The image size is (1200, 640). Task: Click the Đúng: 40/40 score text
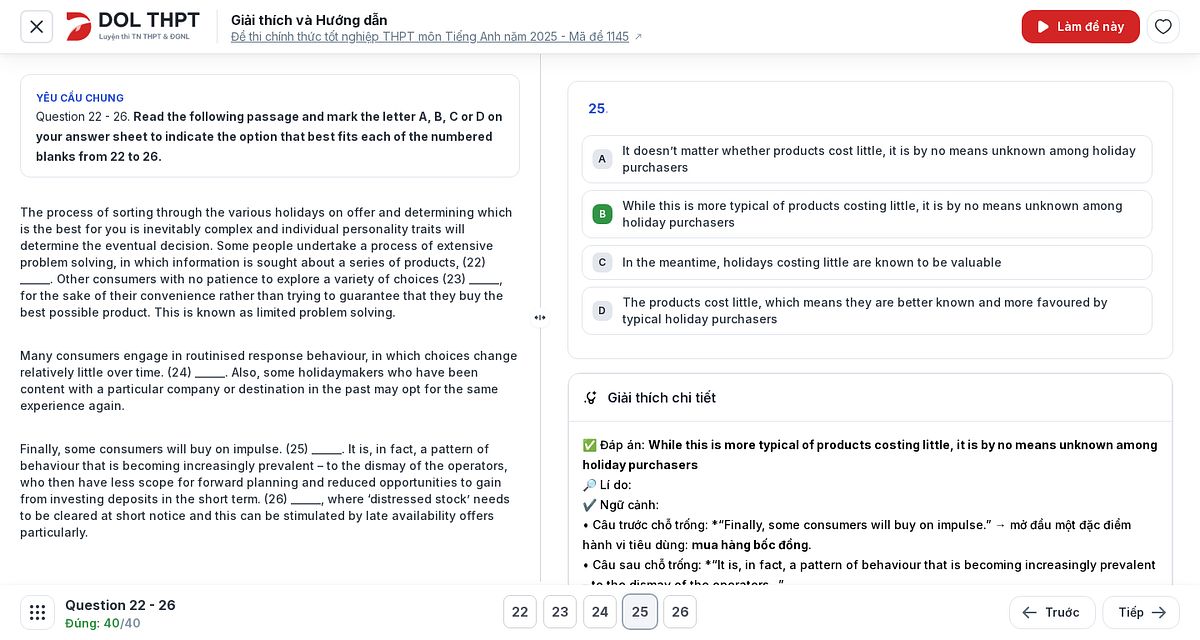point(103,623)
